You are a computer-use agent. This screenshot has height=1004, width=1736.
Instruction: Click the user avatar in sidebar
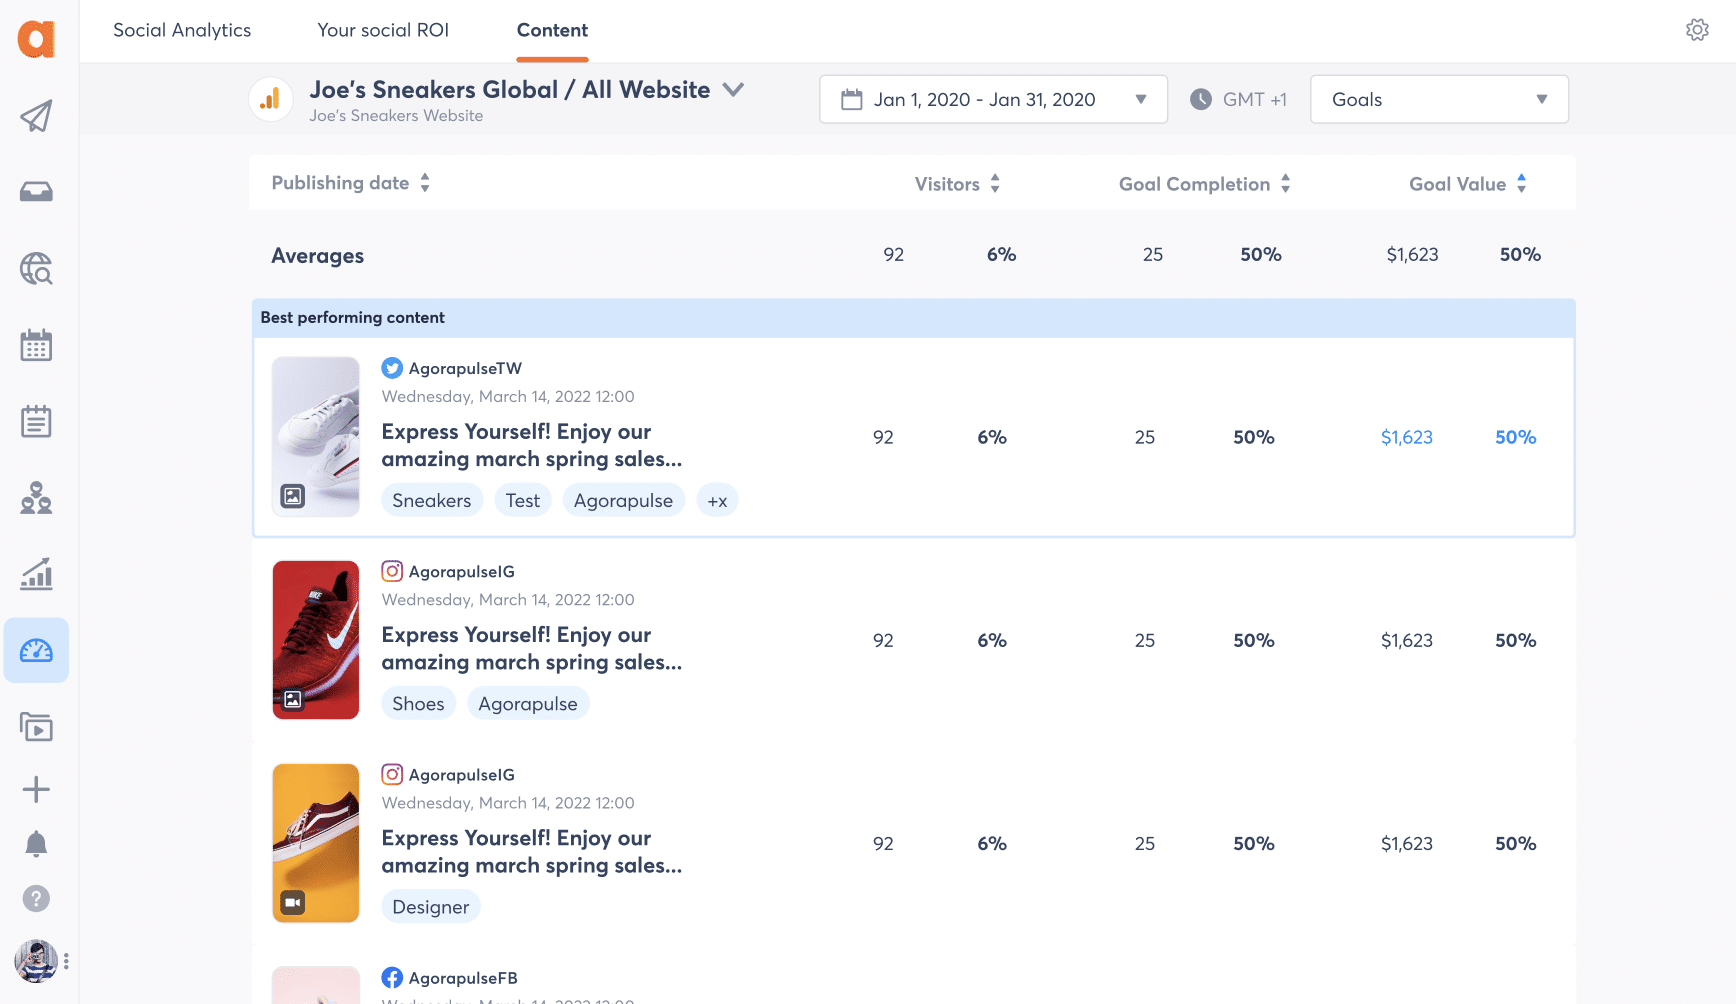(x=36, y=961)
